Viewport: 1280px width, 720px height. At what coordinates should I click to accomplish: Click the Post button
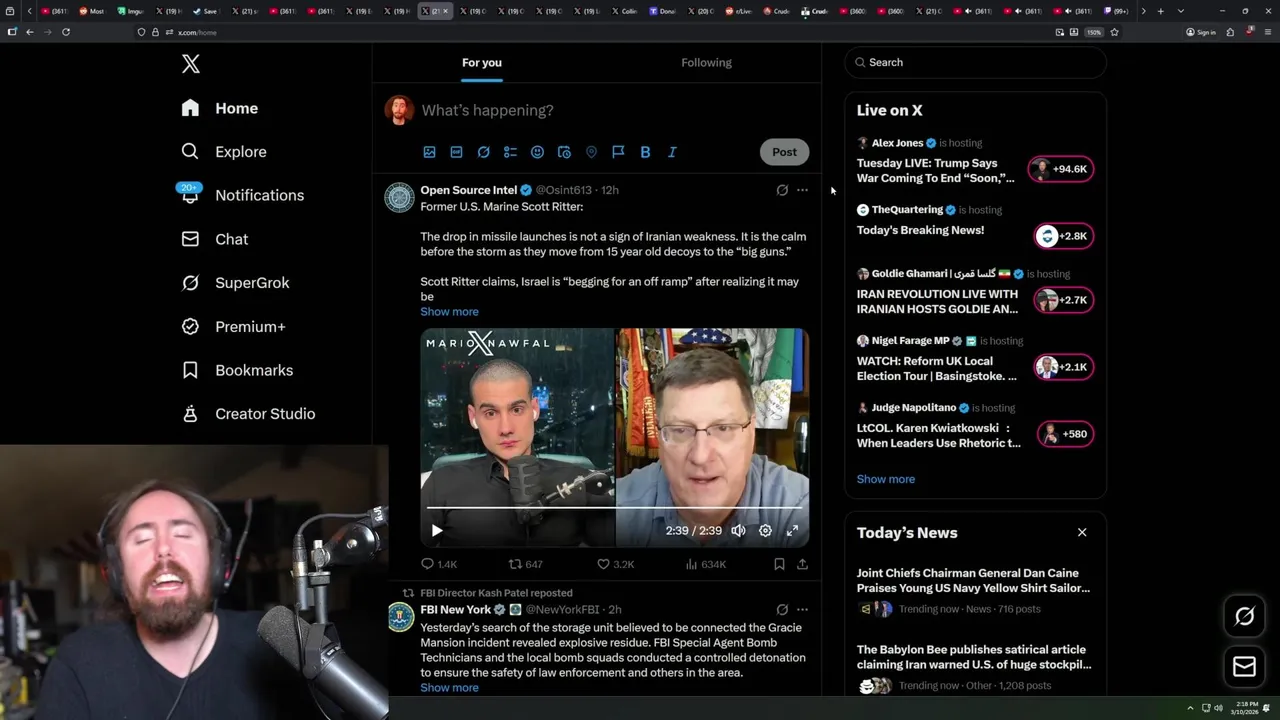784,152
